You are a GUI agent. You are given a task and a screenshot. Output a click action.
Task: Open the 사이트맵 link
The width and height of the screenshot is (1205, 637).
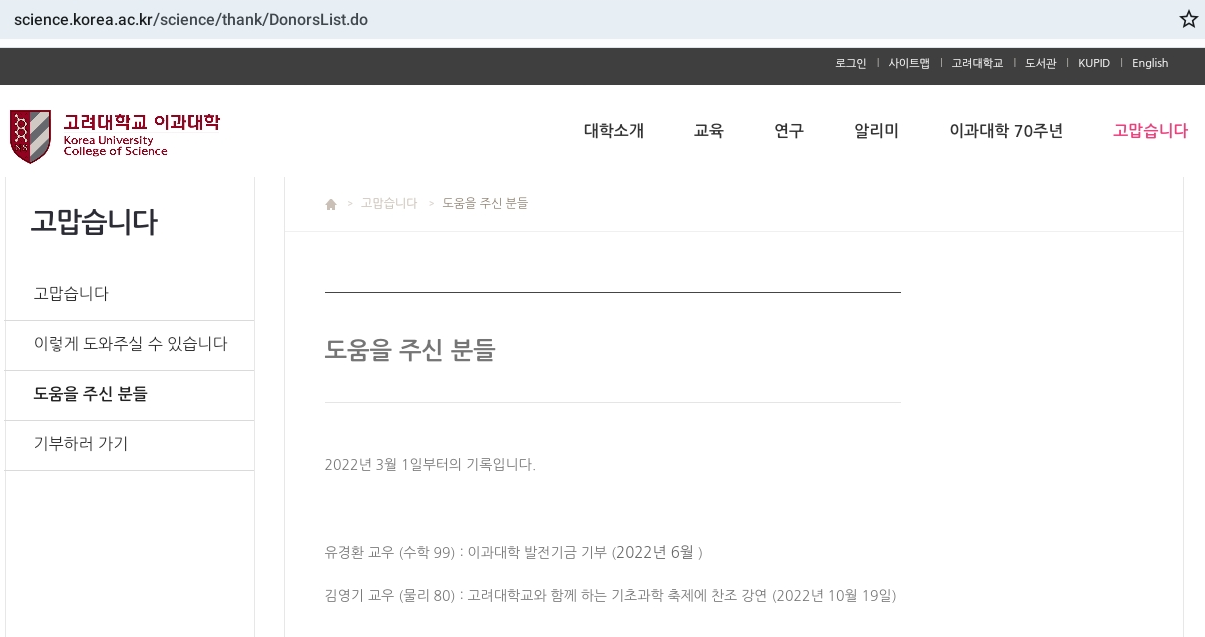(908, 63)
